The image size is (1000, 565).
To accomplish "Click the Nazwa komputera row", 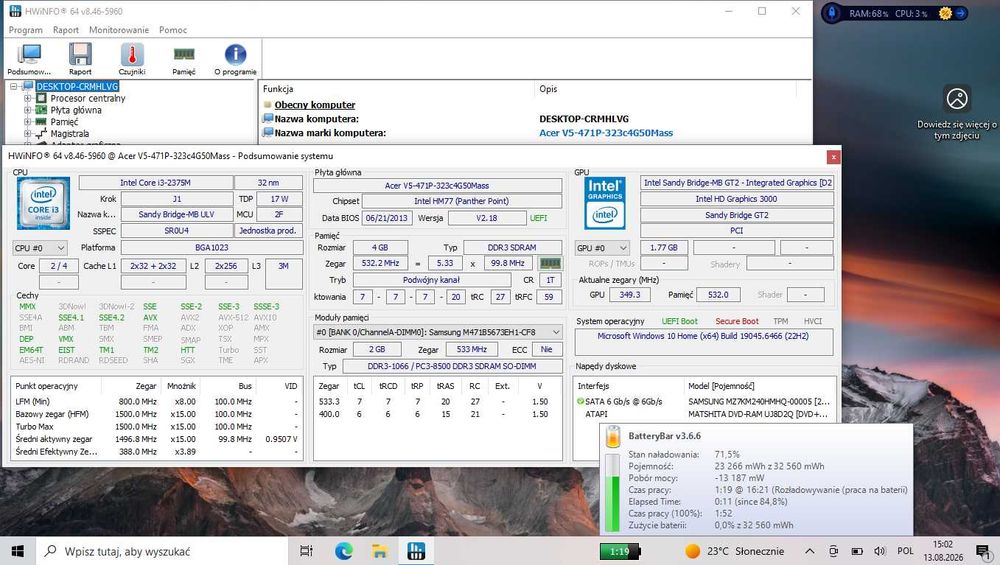I will coord(534,119).
